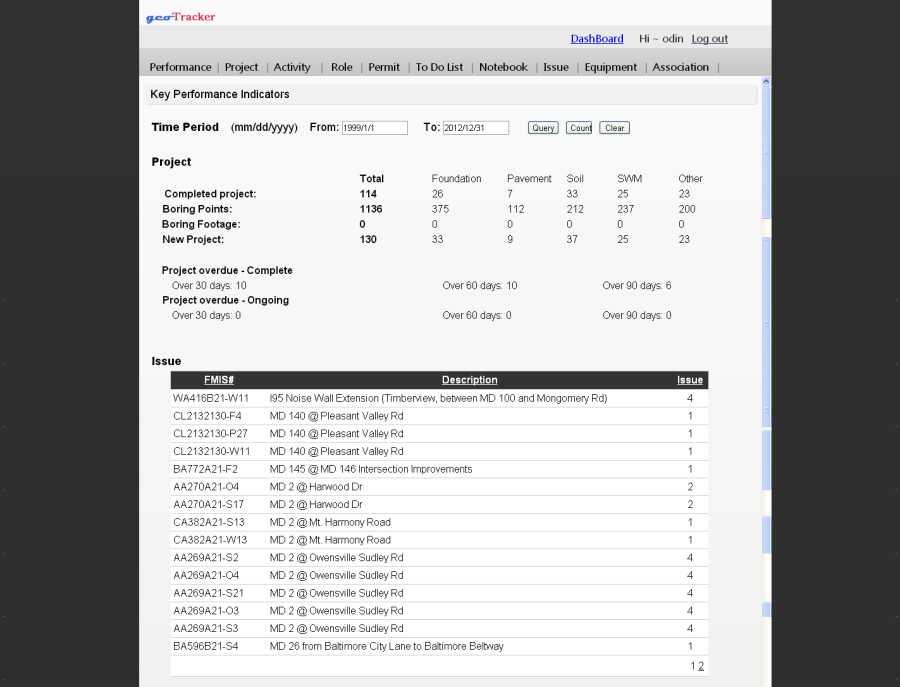Open the Association menu item
Image resolution: width=900 pixels, height=687 pixels.
click(680, 67)
